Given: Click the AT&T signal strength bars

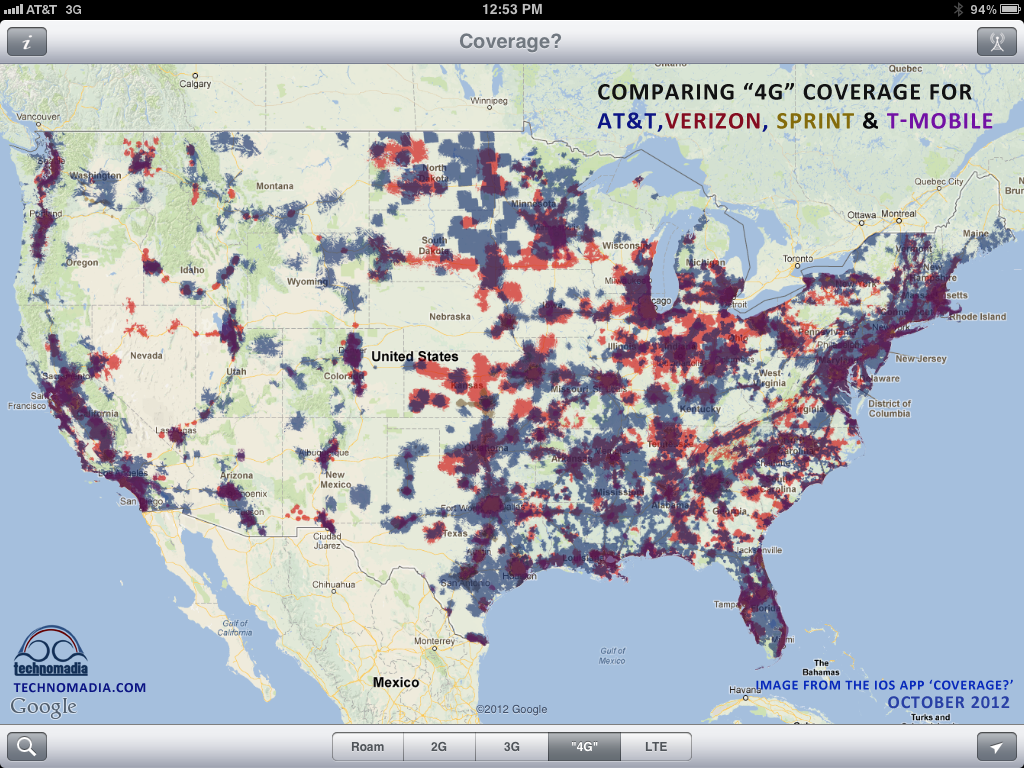Looking at the screenshot, I should pyautogui.click(x=13, y=9).
